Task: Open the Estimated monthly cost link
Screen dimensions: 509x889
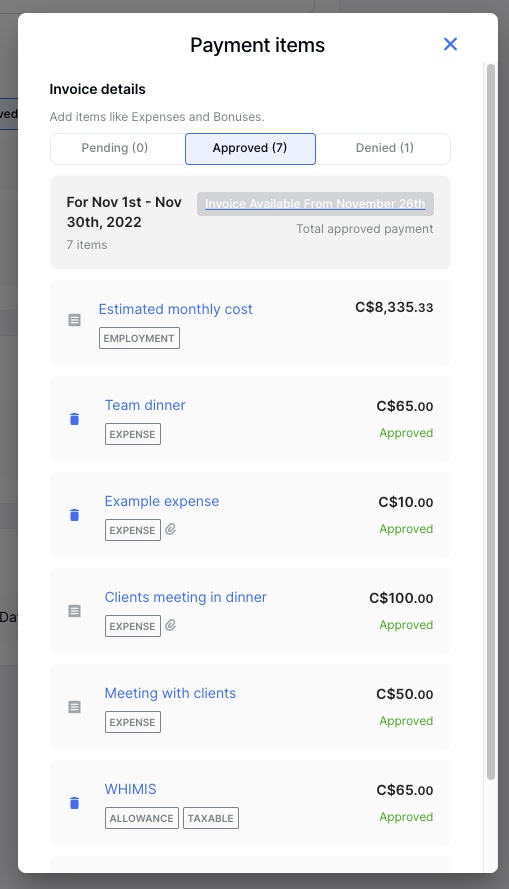Action: [176, 309]
